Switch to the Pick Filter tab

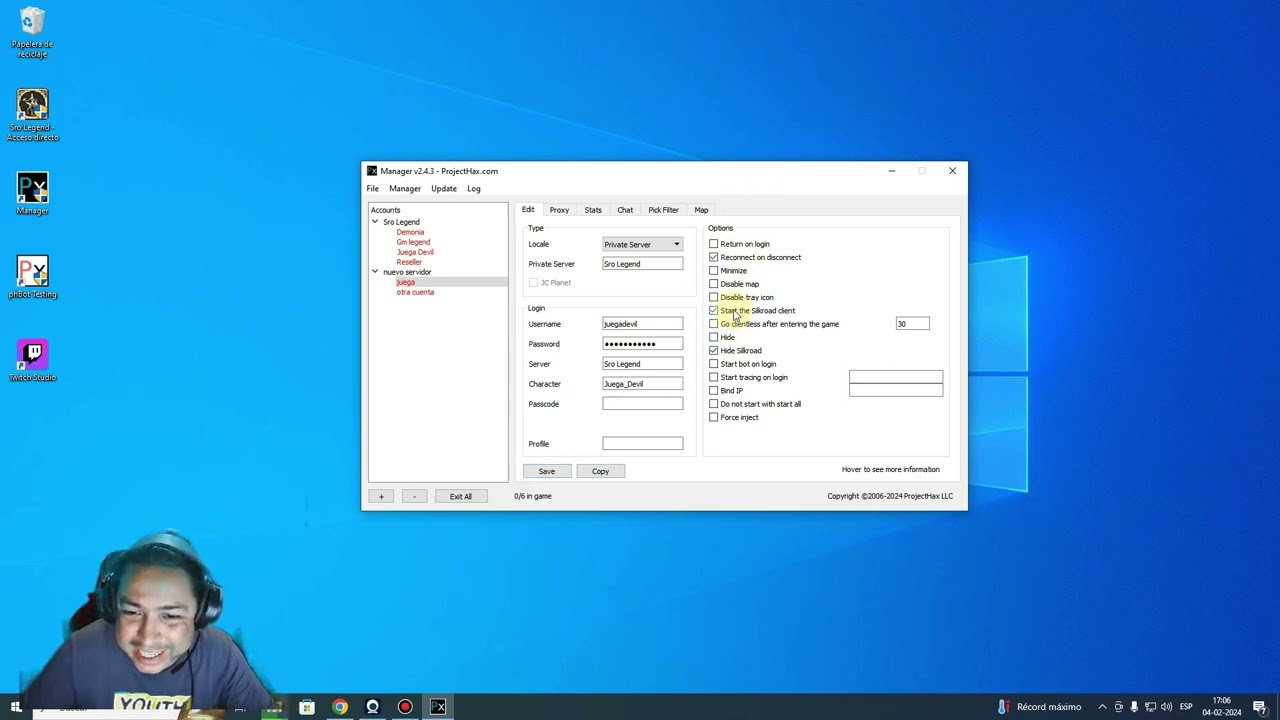point(663,210)
